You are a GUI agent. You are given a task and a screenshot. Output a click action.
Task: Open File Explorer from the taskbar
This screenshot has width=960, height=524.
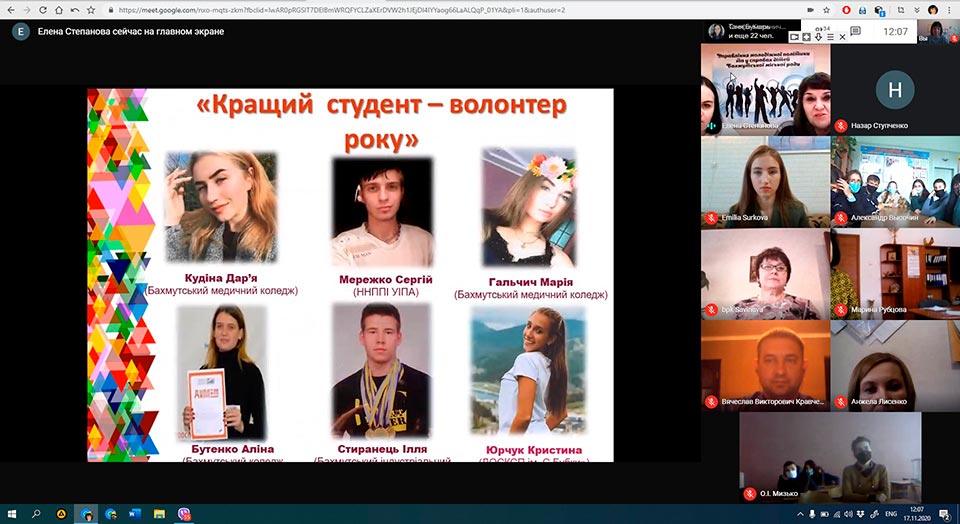click(159, 514)
